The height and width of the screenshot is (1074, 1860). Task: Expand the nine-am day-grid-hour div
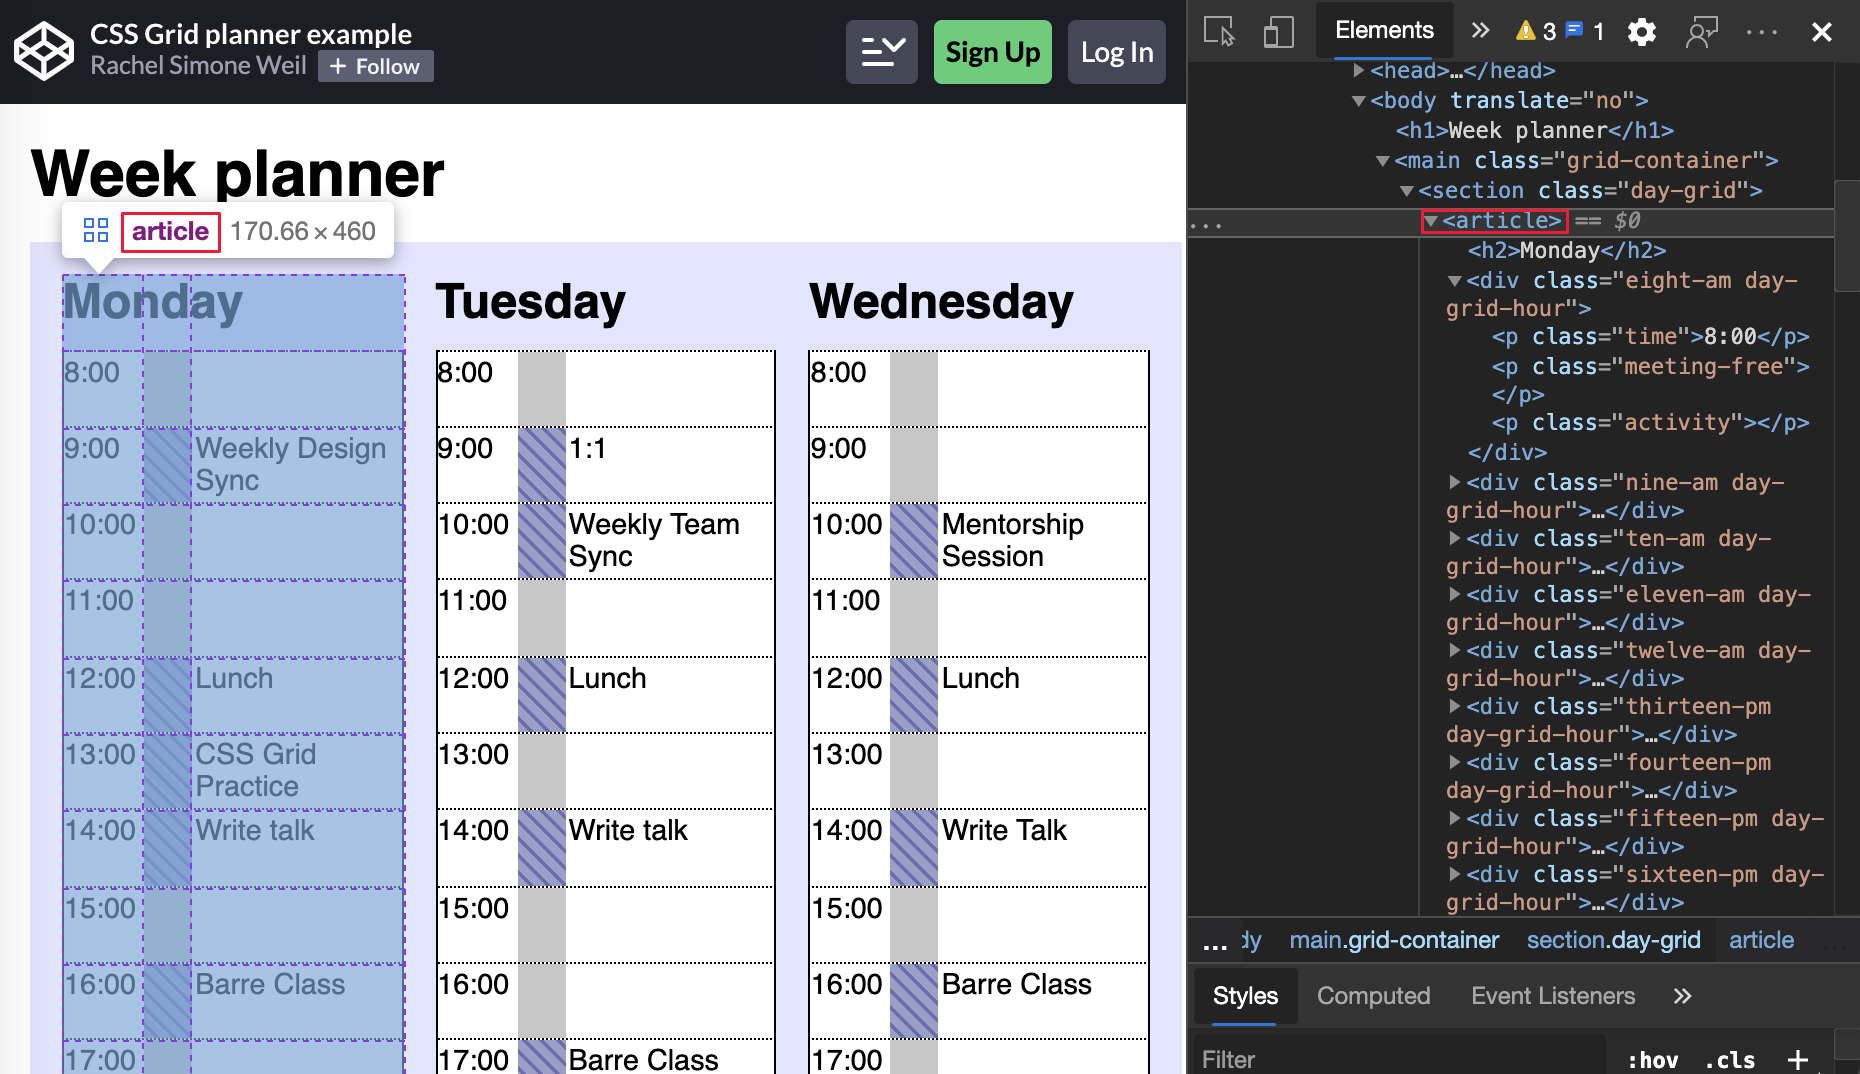point(1456,481)
